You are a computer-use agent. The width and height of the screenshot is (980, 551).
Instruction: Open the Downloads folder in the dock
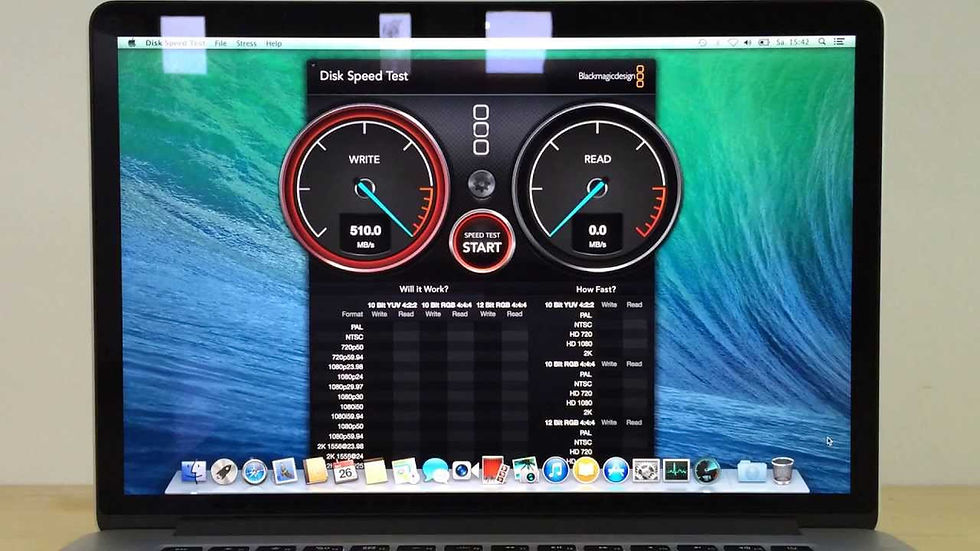pyautogui.click(x=751, y=471)
